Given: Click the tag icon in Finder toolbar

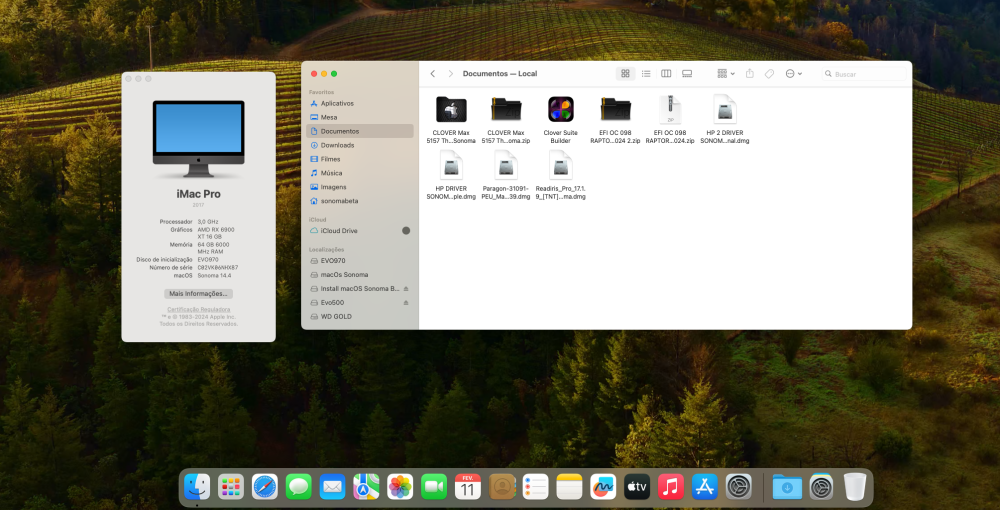Looking at the screenshot, I should pos(769,74).
